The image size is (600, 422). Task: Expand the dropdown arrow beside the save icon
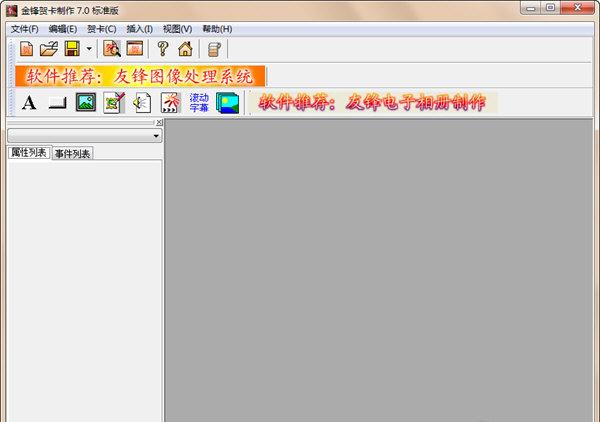tap(88, 48)
